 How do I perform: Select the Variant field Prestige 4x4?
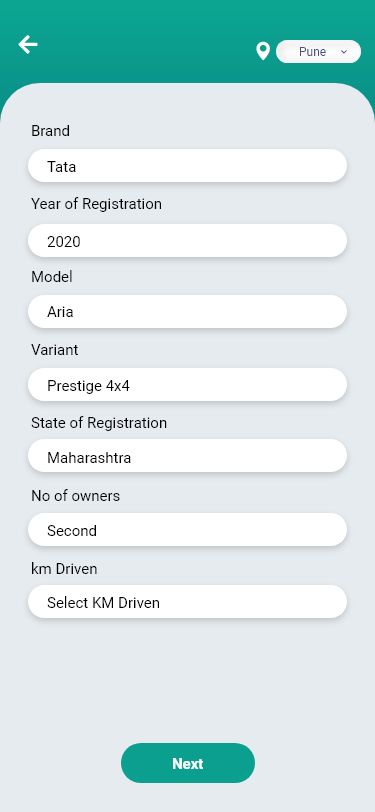click(x=188, y=385)
